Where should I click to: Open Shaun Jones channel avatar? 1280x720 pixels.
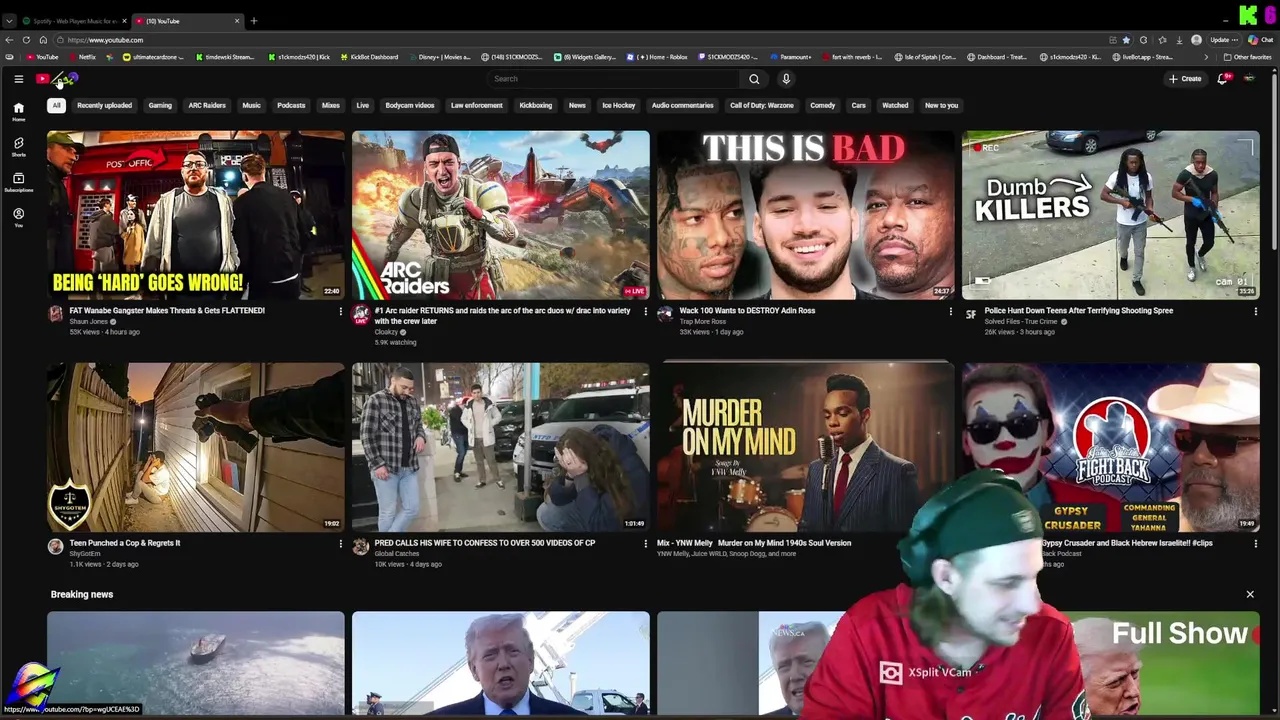55,314
